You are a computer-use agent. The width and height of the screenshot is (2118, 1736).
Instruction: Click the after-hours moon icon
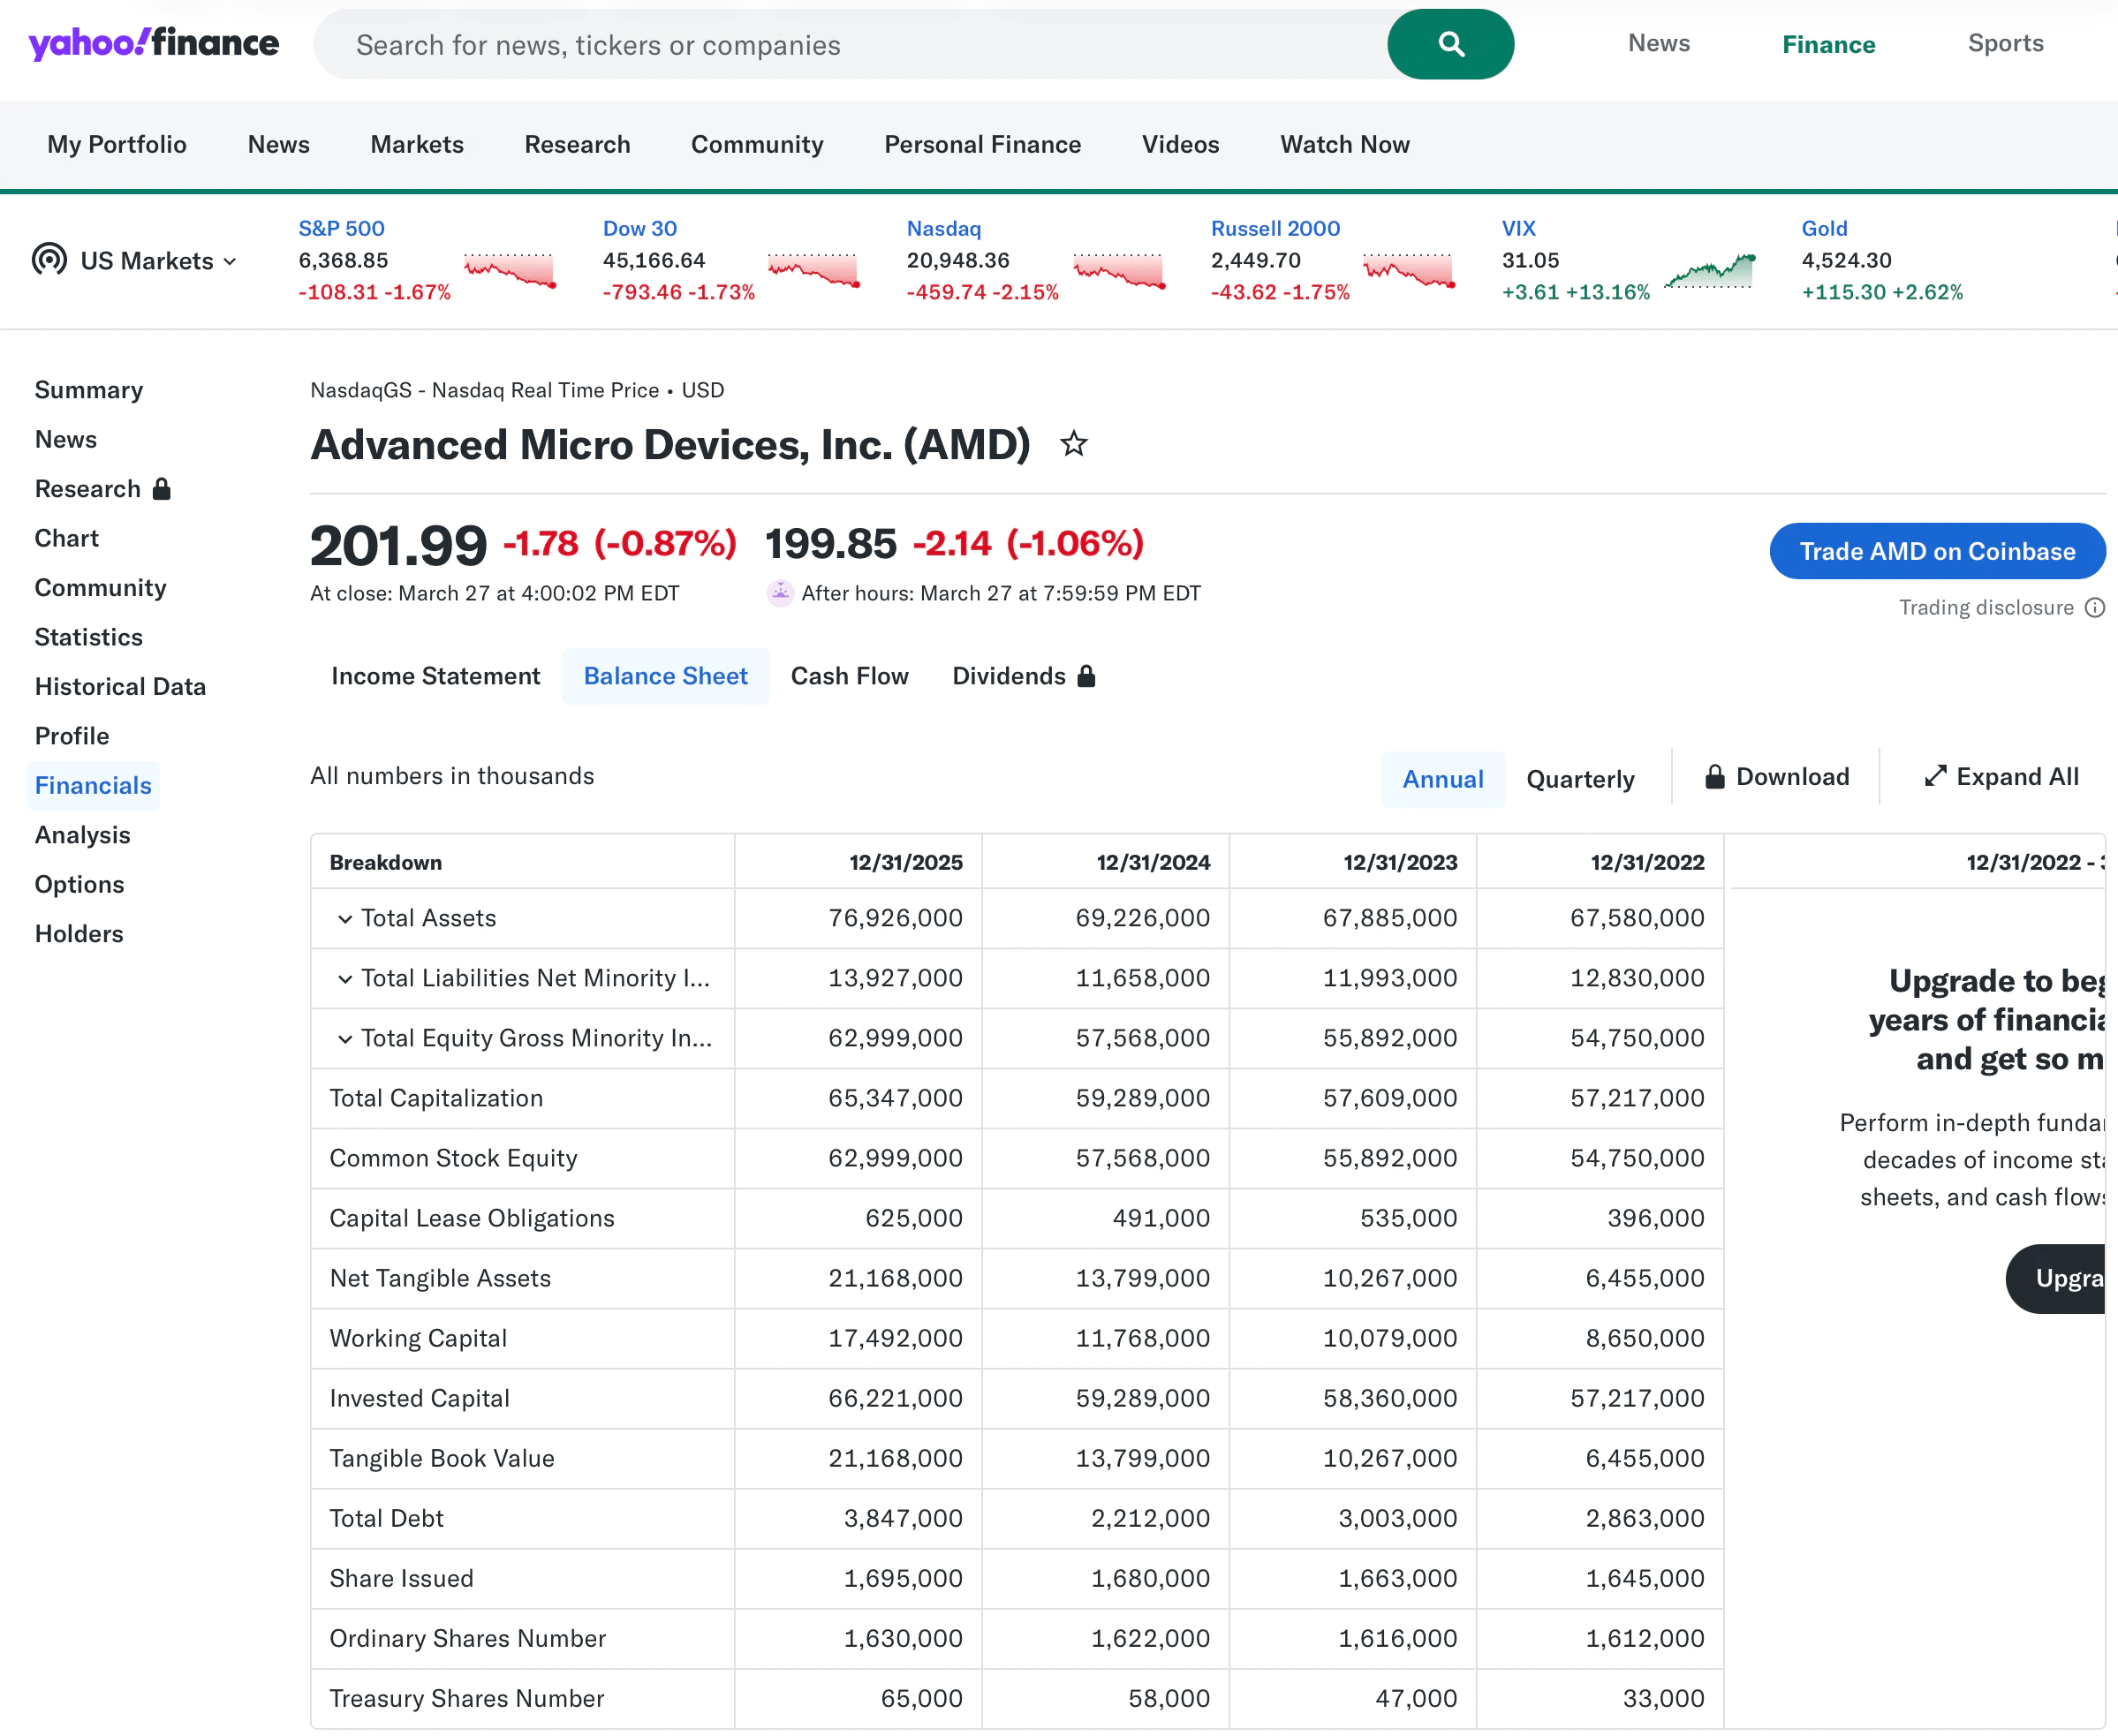(x=780, y=592)
